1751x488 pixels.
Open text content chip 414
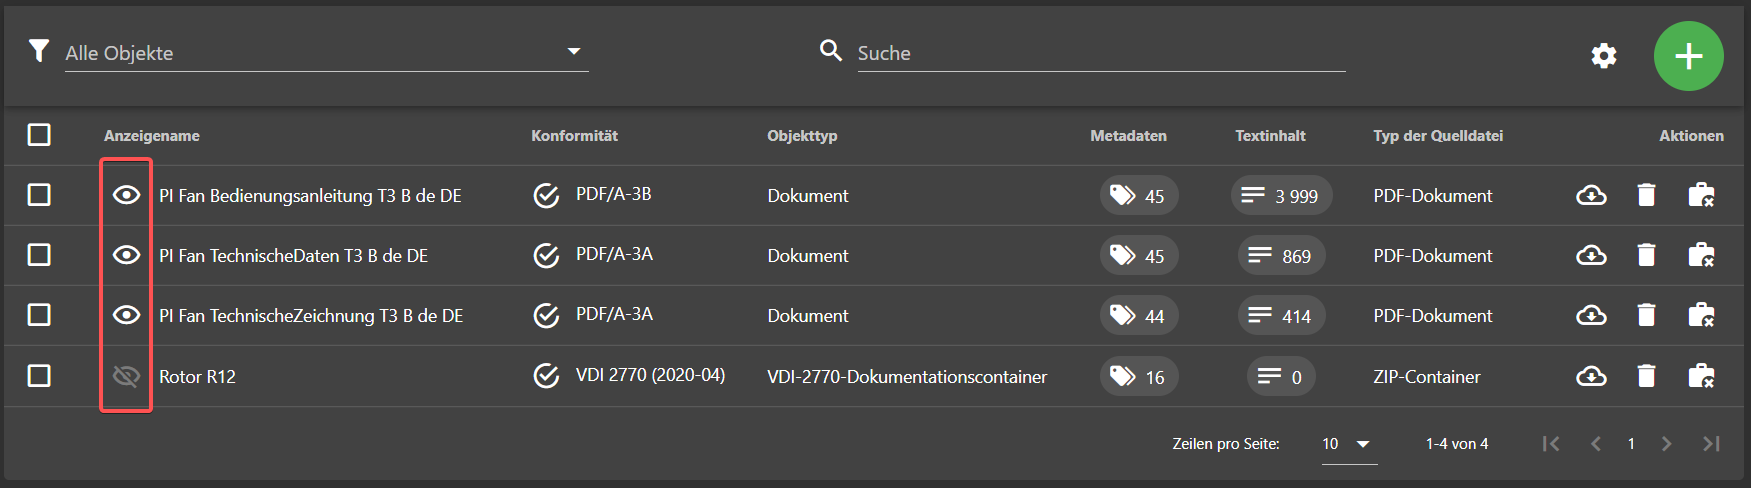1281,316
